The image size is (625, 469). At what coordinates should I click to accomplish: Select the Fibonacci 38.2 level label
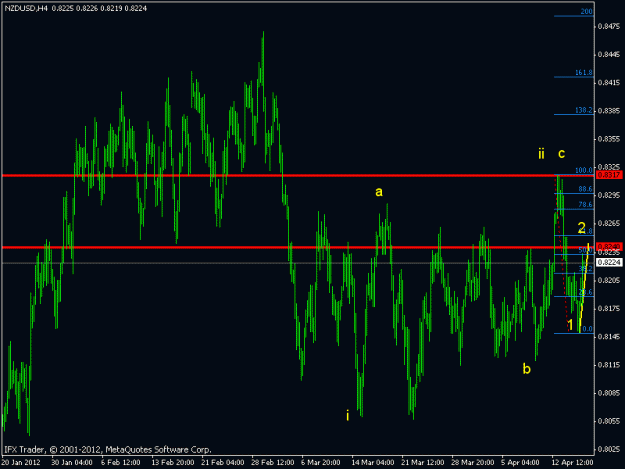coord(585,269)
